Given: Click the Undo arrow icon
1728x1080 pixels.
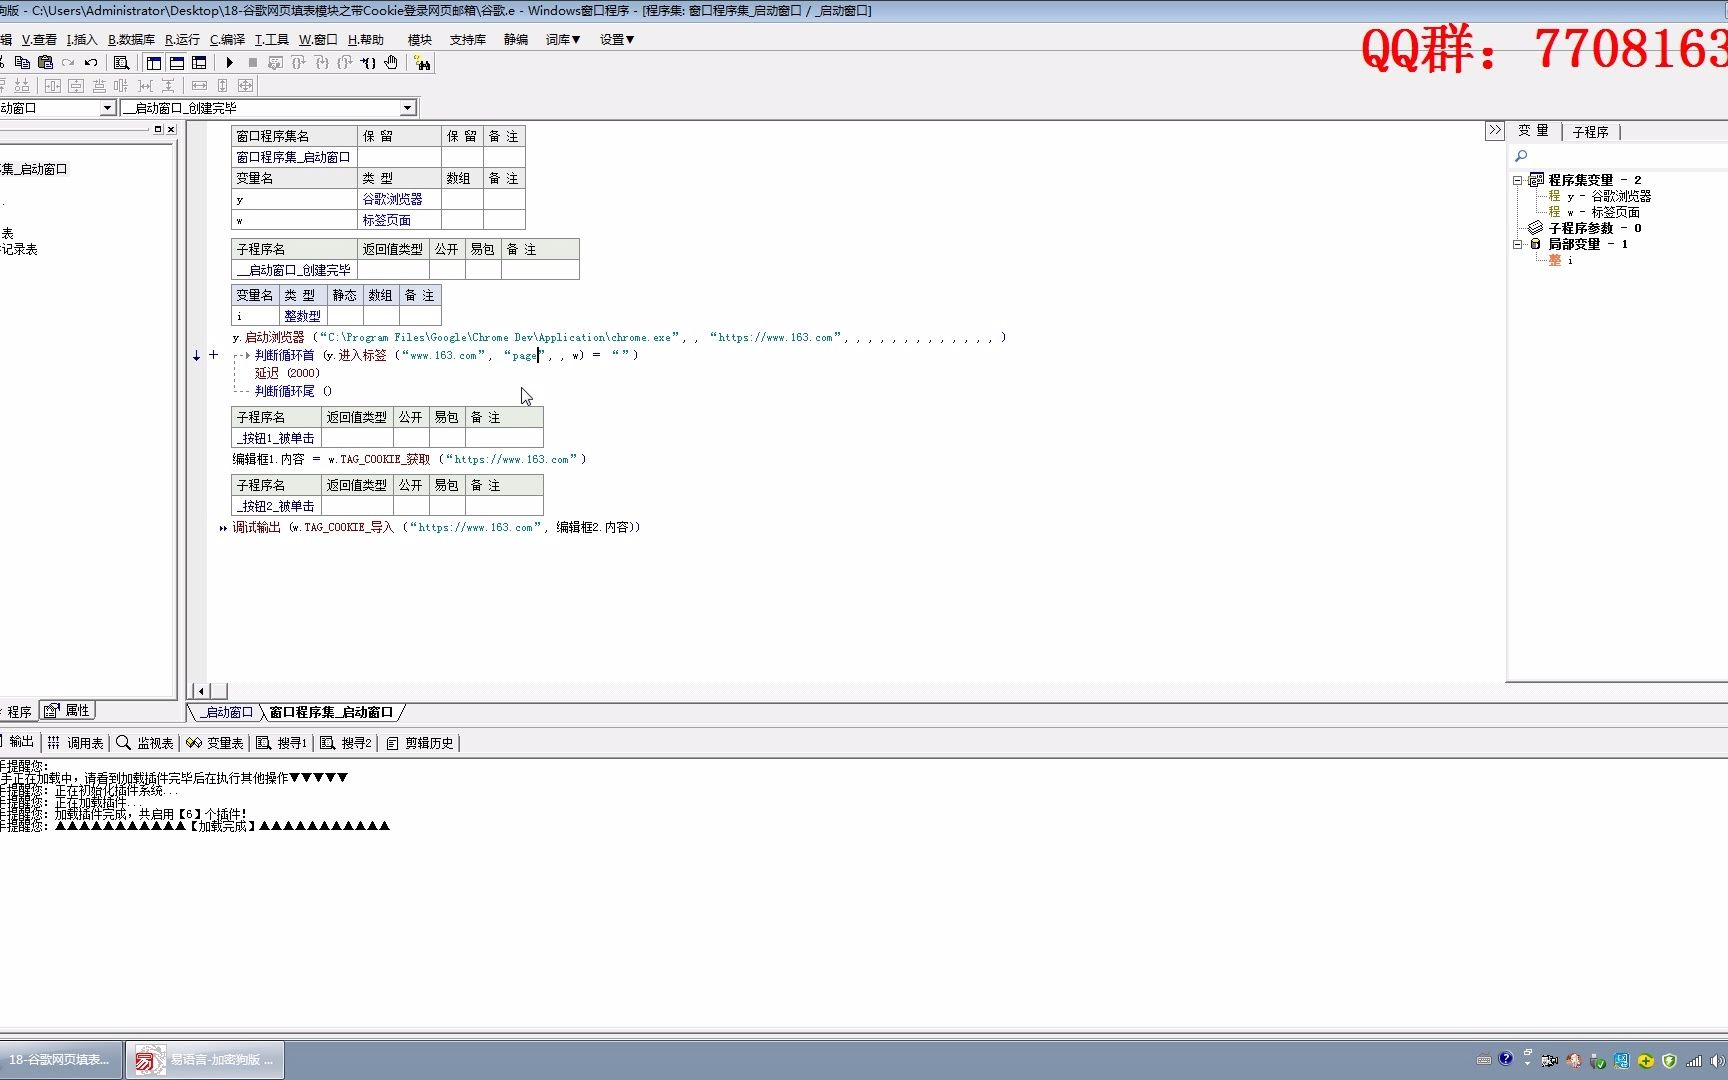Looking at the screenshot, I should [91, 62].
